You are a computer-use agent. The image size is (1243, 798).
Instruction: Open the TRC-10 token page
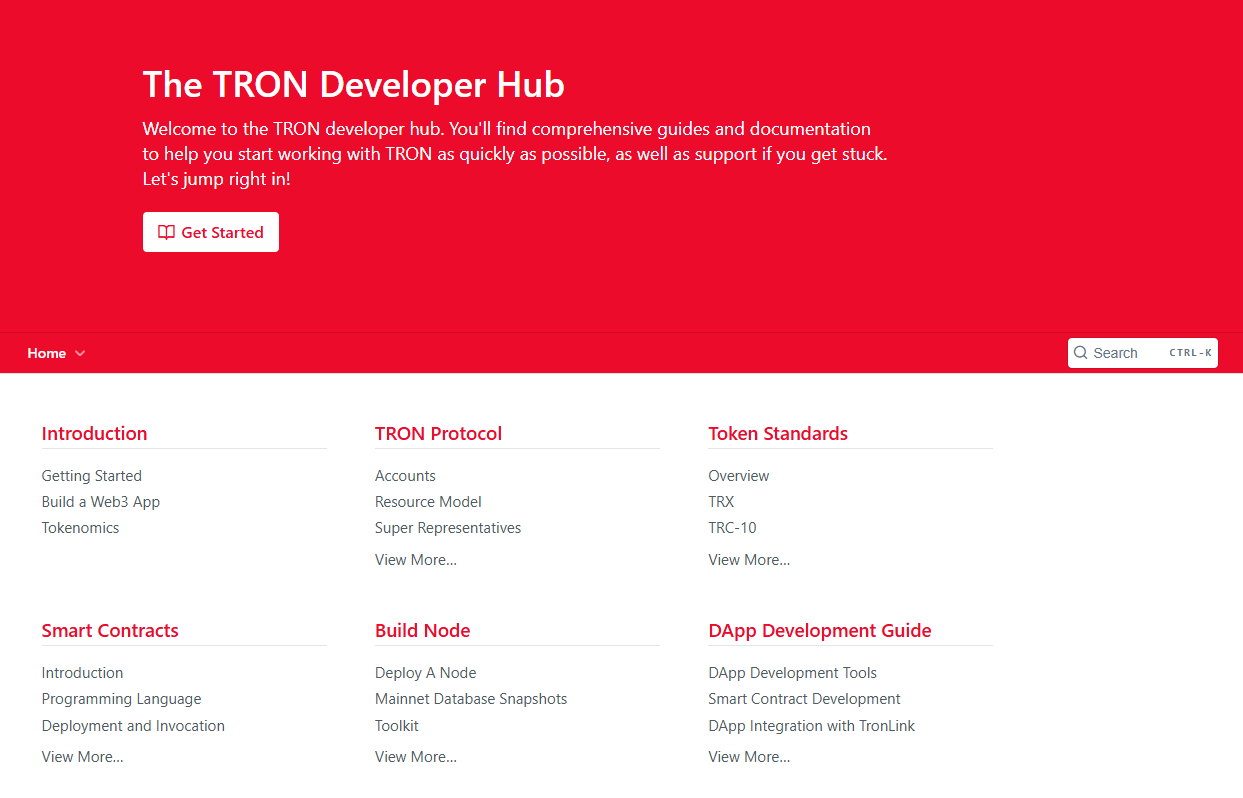[732, 528]
